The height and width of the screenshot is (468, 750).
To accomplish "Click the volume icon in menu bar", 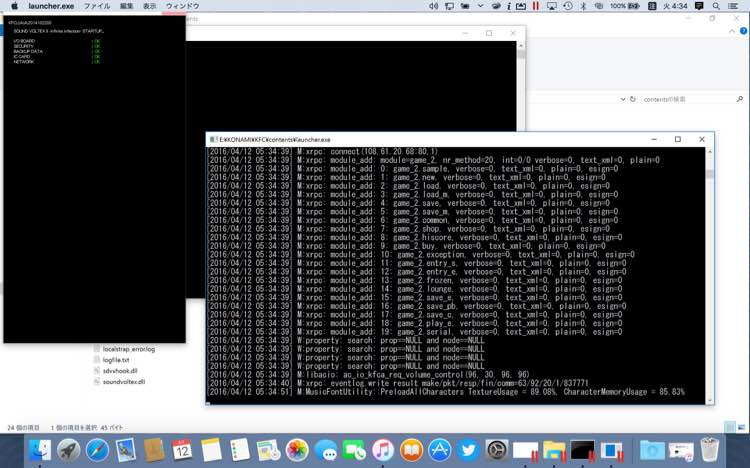I will (433, 6).
